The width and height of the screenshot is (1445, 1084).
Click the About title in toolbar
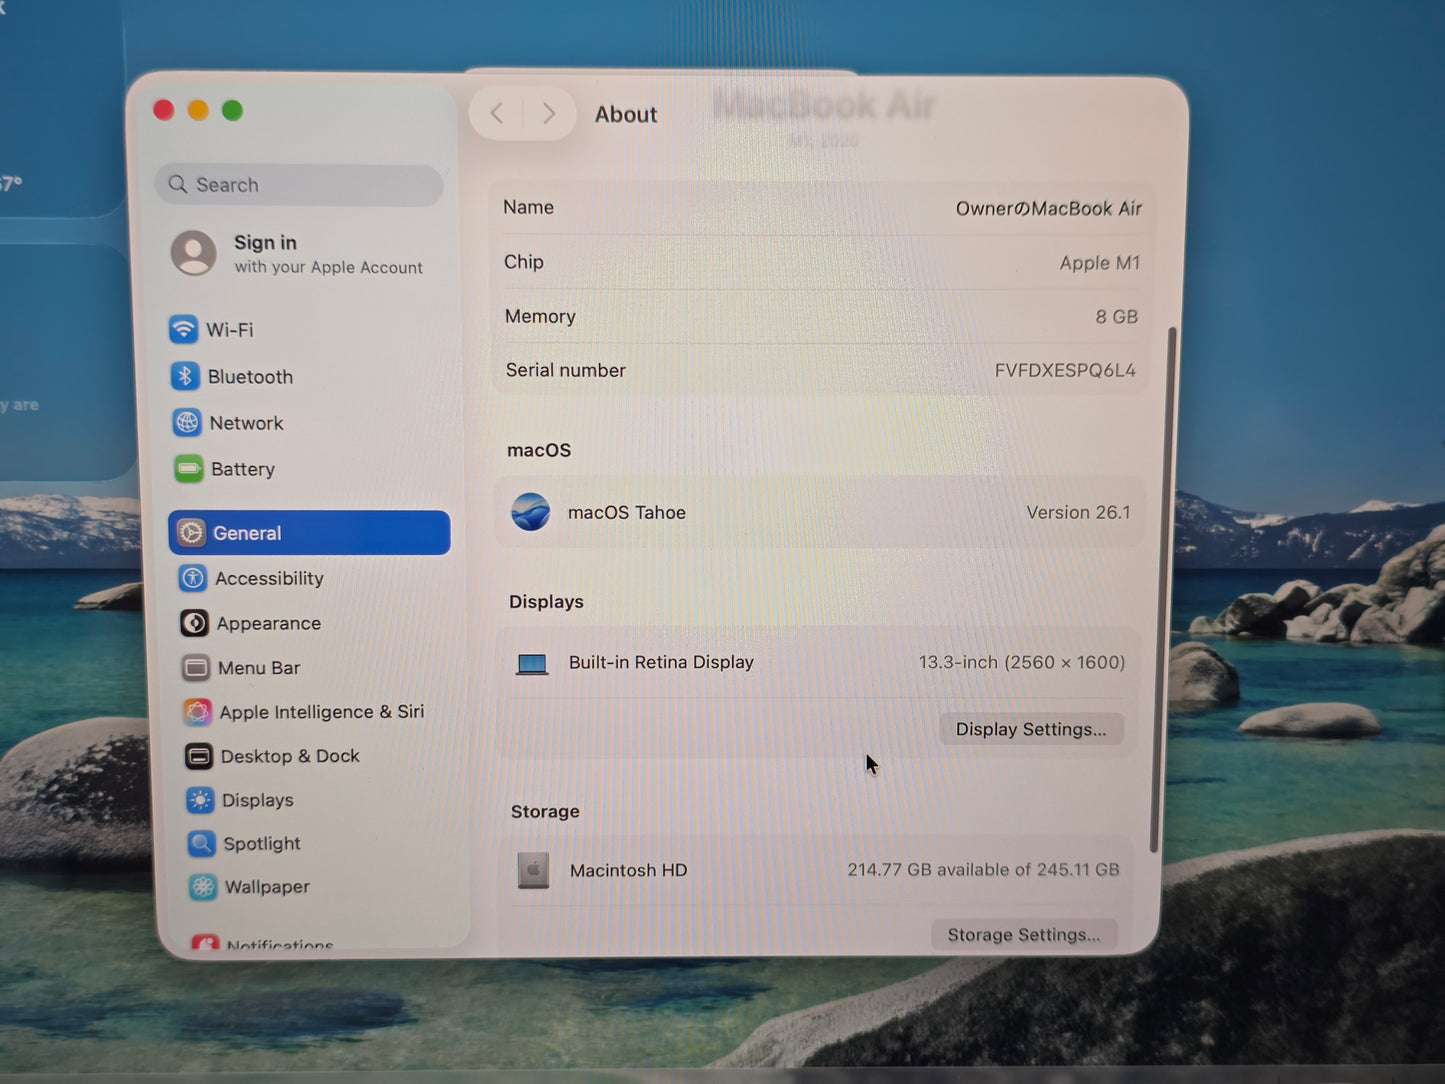(626, 114)
